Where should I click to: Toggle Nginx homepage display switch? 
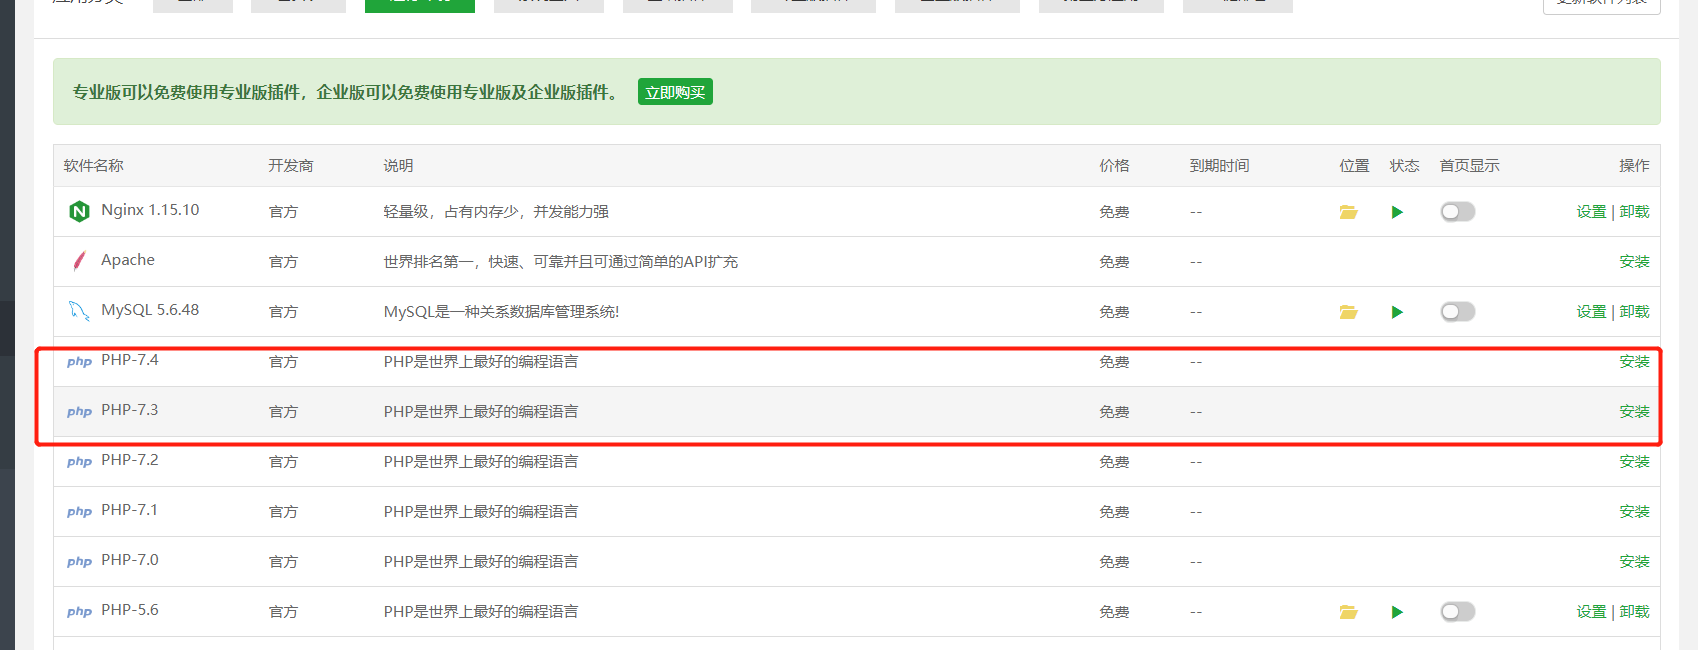pyautogui.click(x=1458, y=212)
